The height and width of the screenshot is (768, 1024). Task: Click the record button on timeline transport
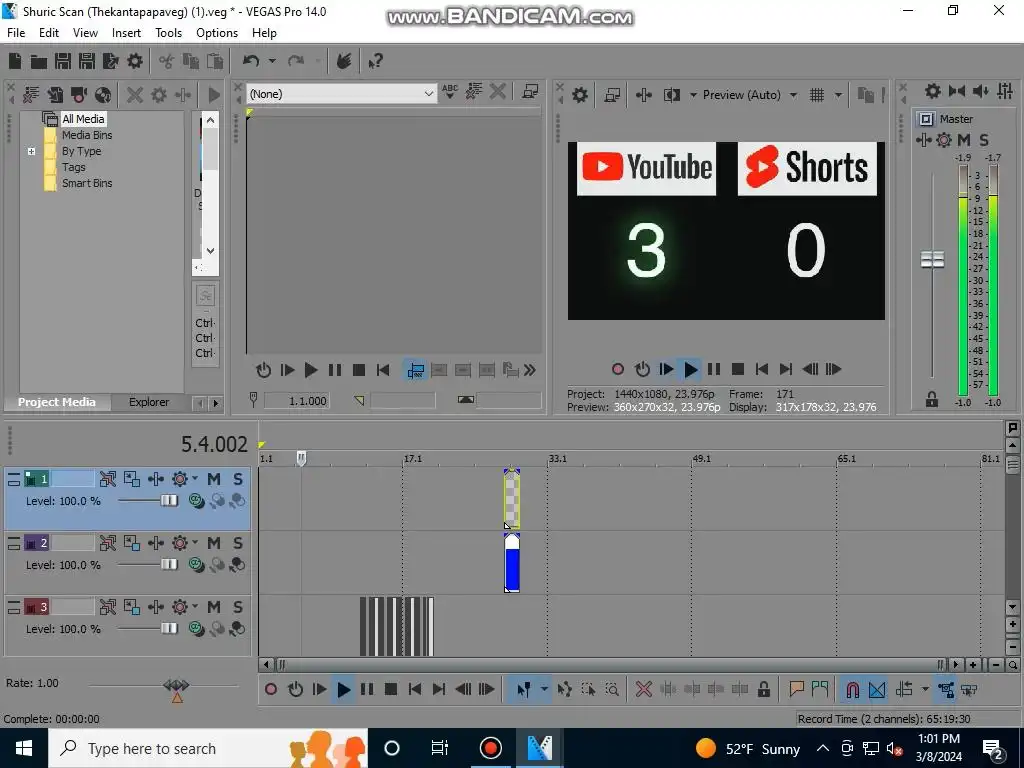click(271, 690)
